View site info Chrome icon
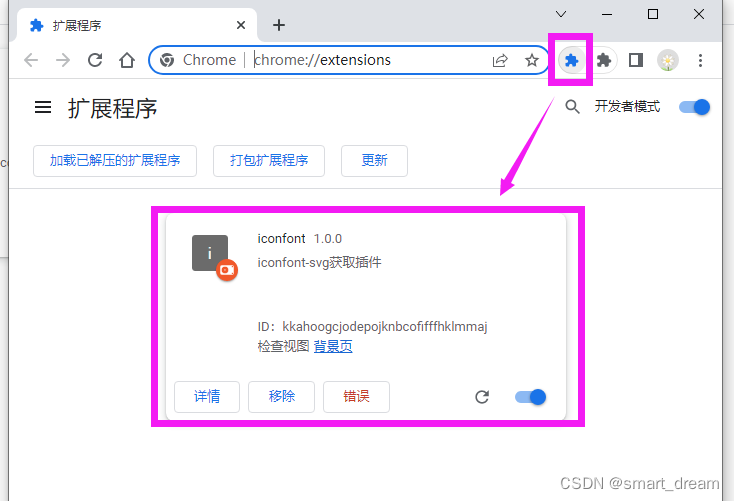Screen dimensions: 734x501 point(167,60)
